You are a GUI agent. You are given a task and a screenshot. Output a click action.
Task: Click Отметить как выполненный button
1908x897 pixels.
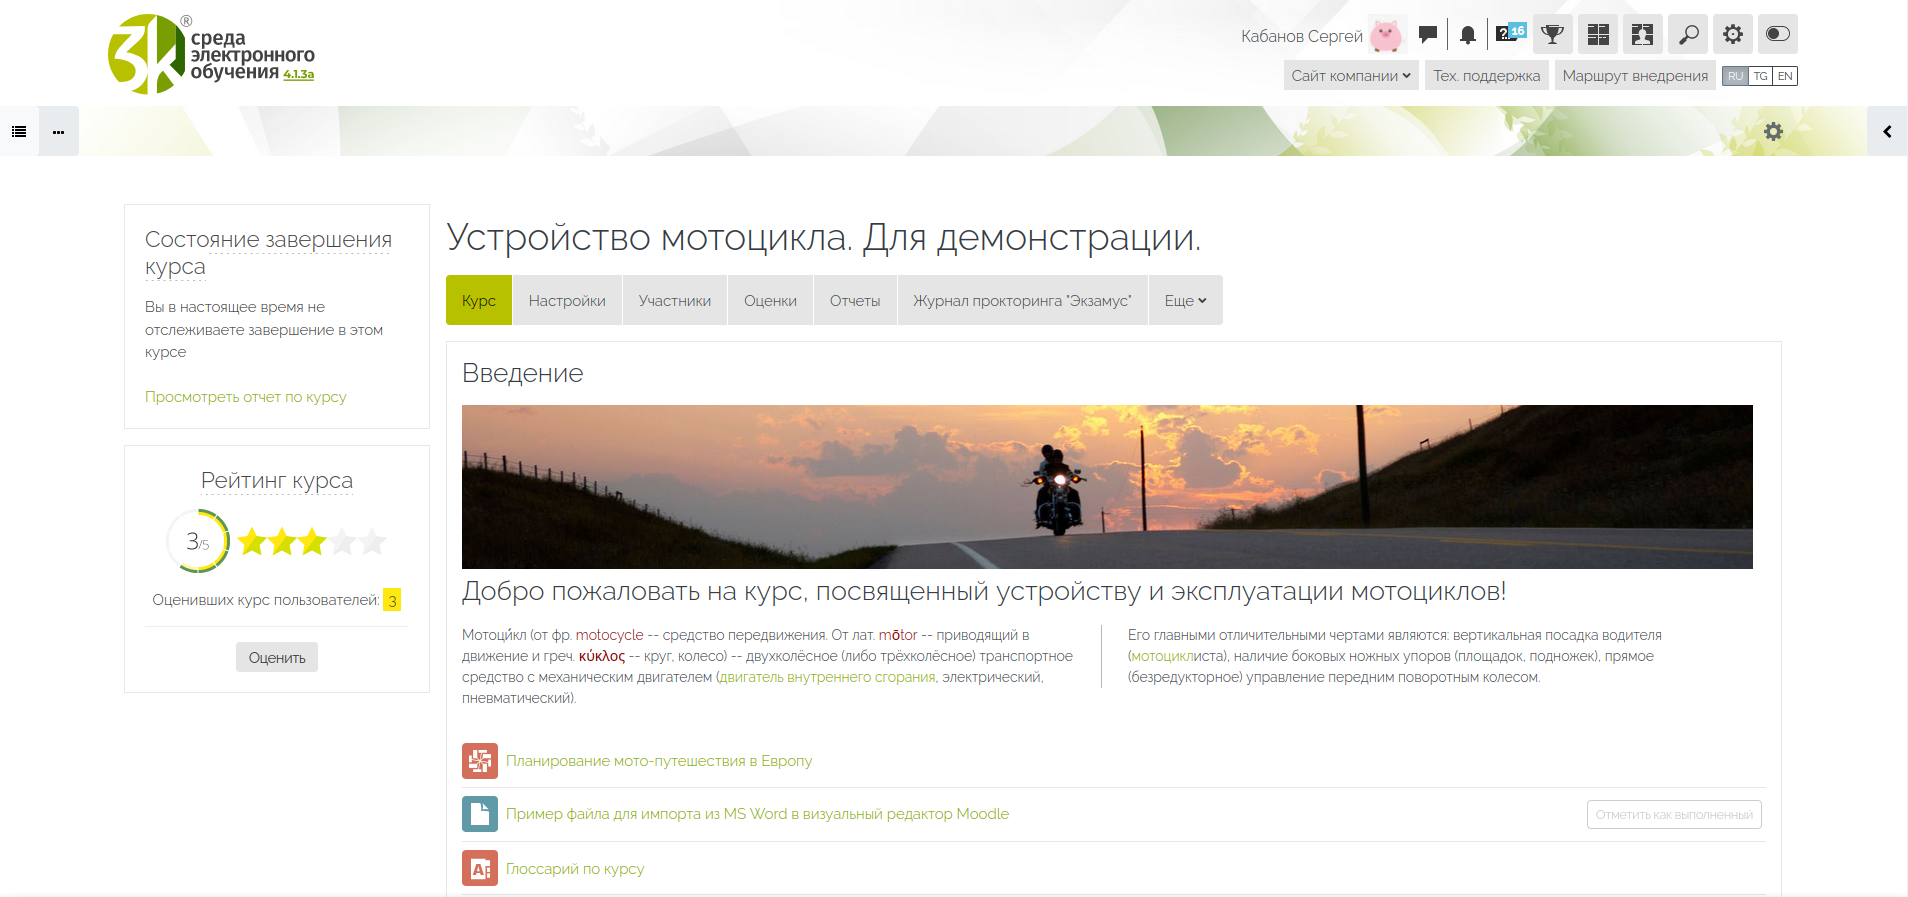coord(1674,815)
